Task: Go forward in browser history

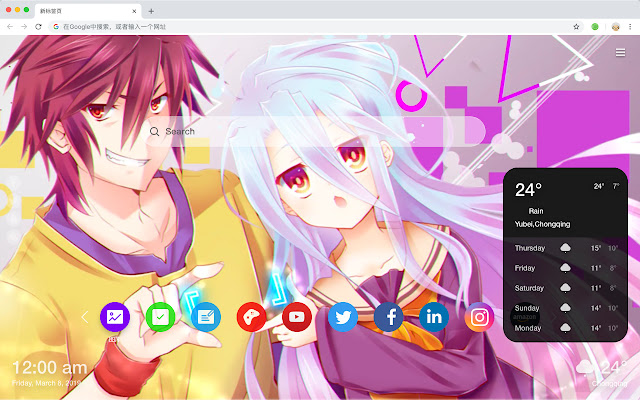Action: (x=24, y=27)
